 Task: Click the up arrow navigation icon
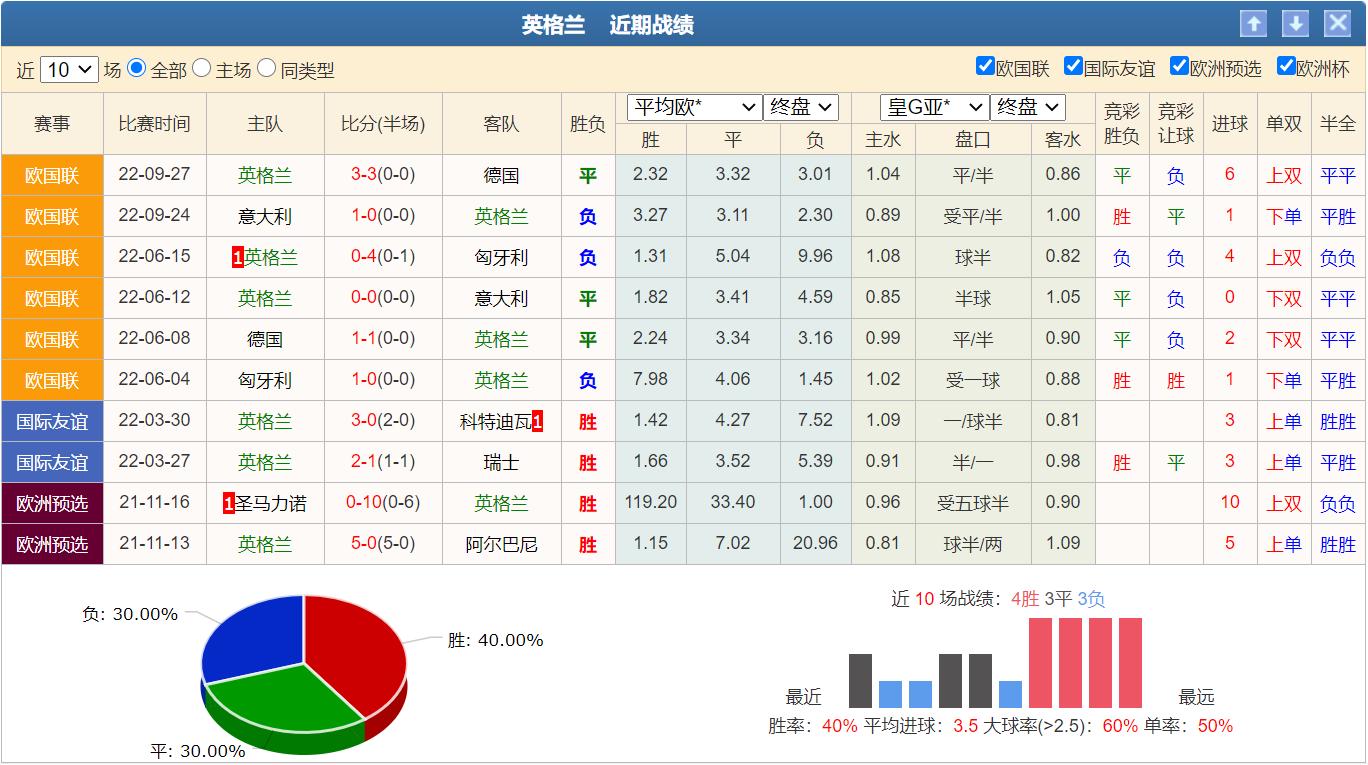click(1254, 22)
